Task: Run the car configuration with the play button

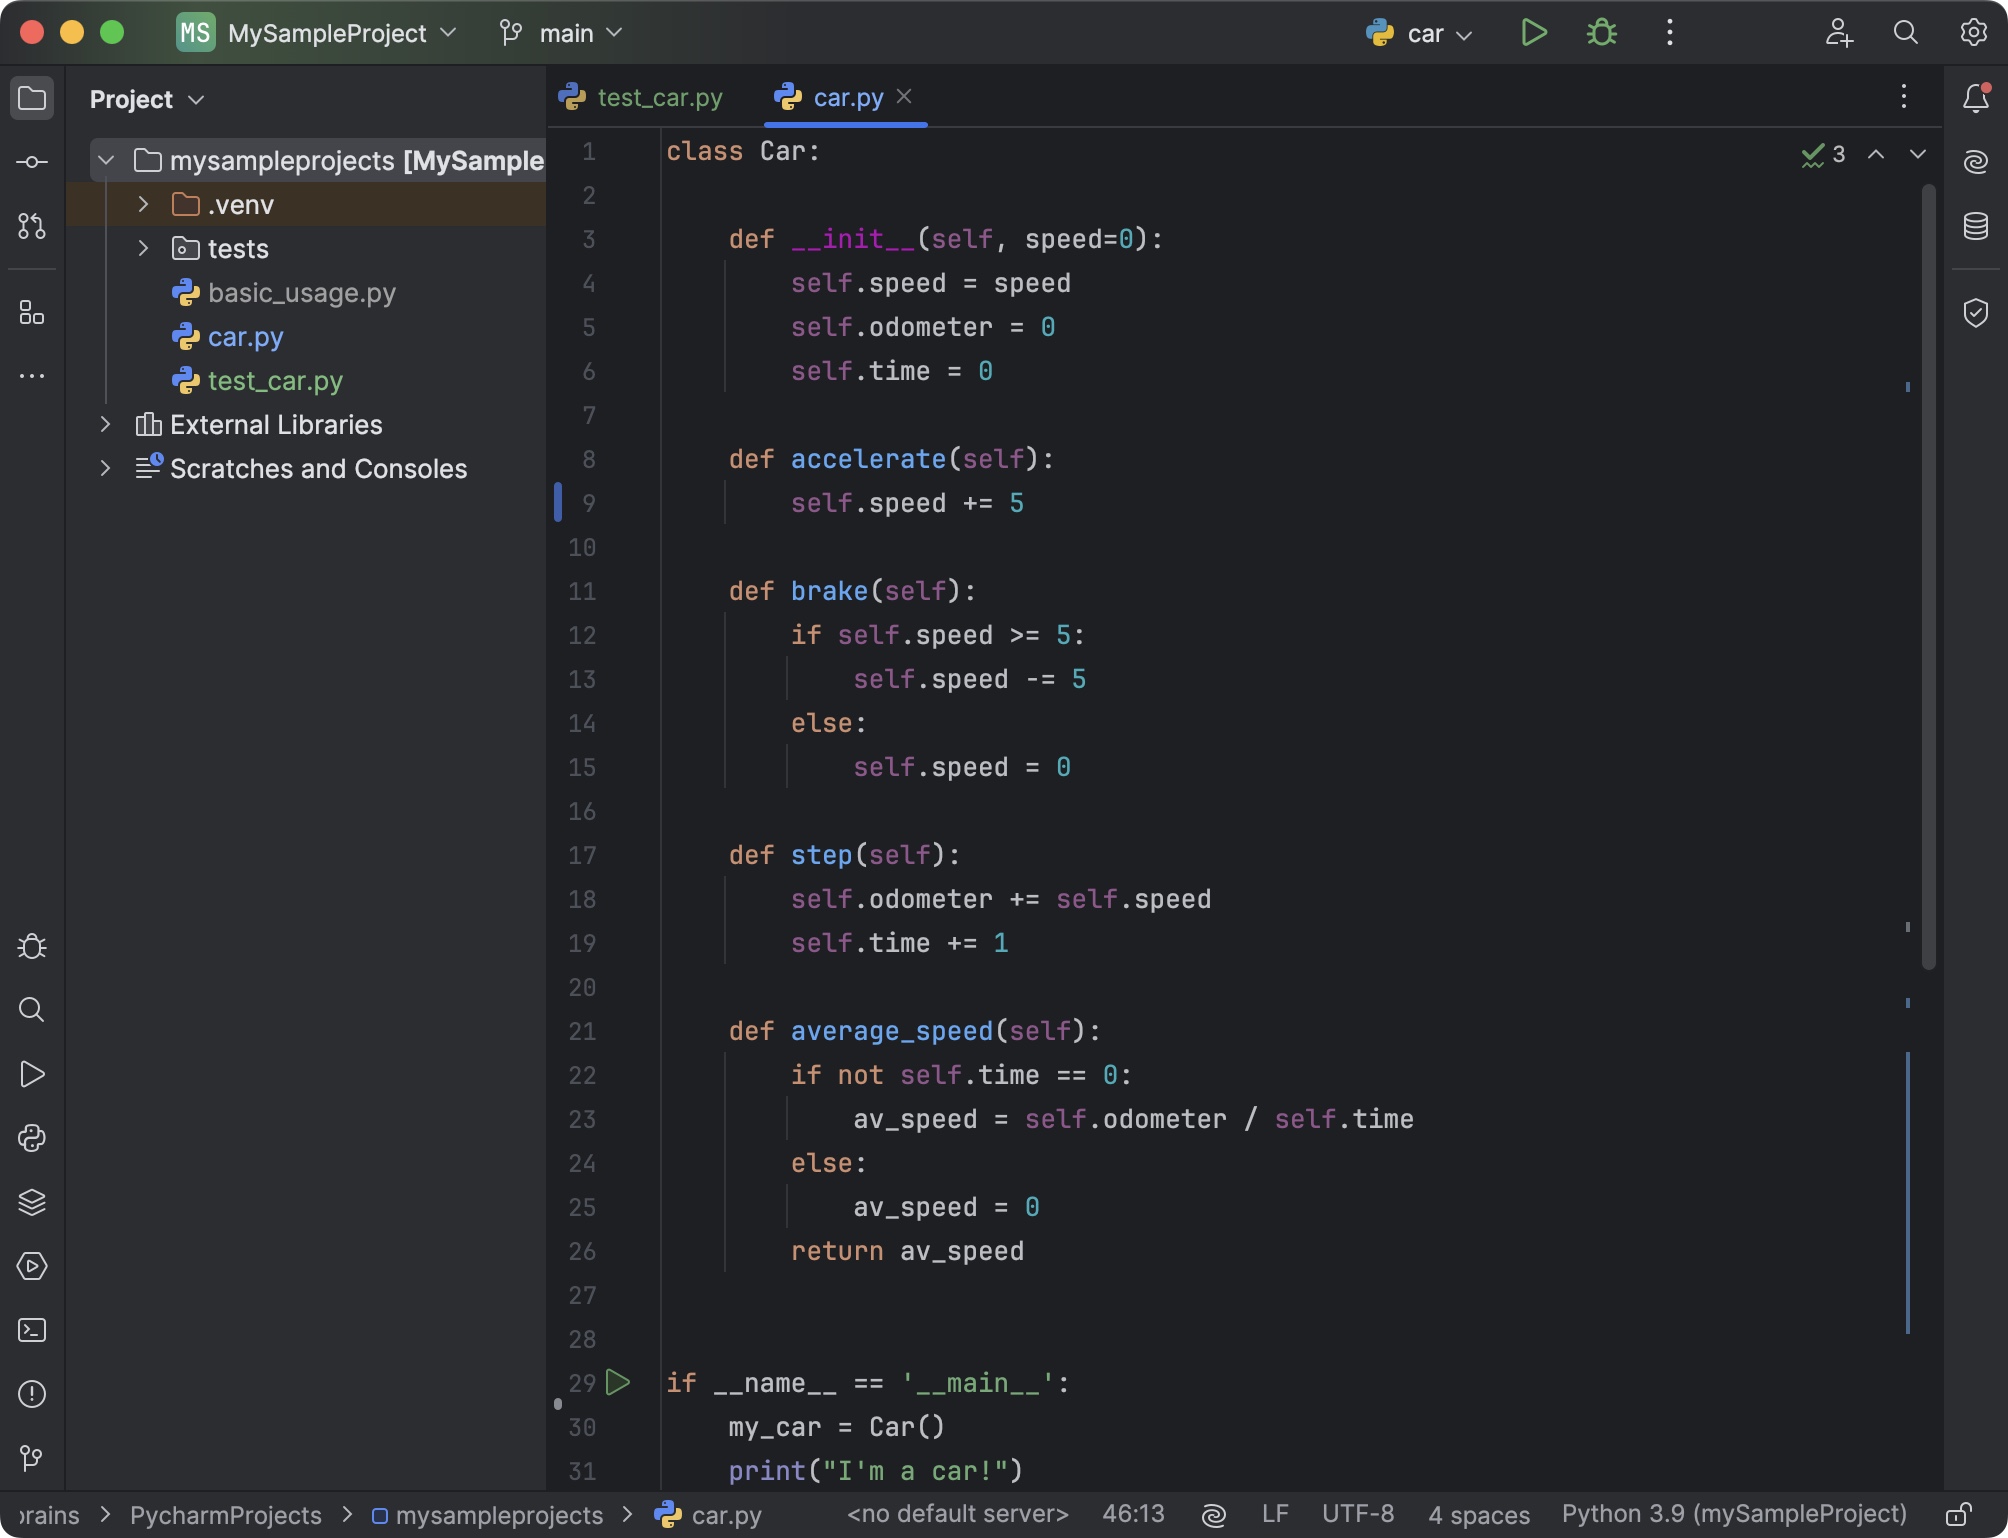Action: coord(1533,32)
